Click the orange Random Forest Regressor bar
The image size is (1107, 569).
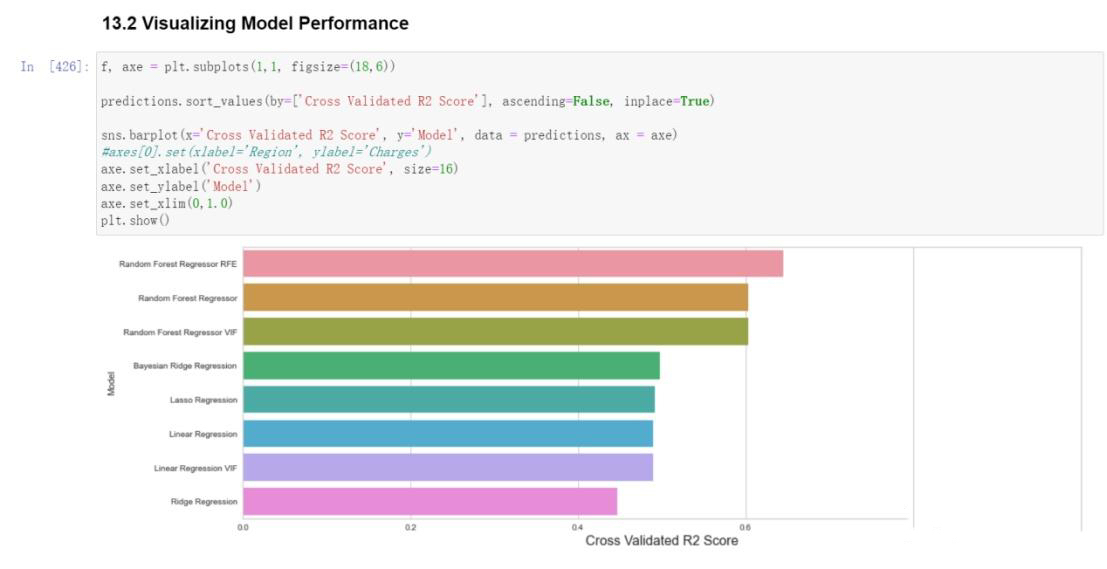pyautogui.click(x=495, y=298)
